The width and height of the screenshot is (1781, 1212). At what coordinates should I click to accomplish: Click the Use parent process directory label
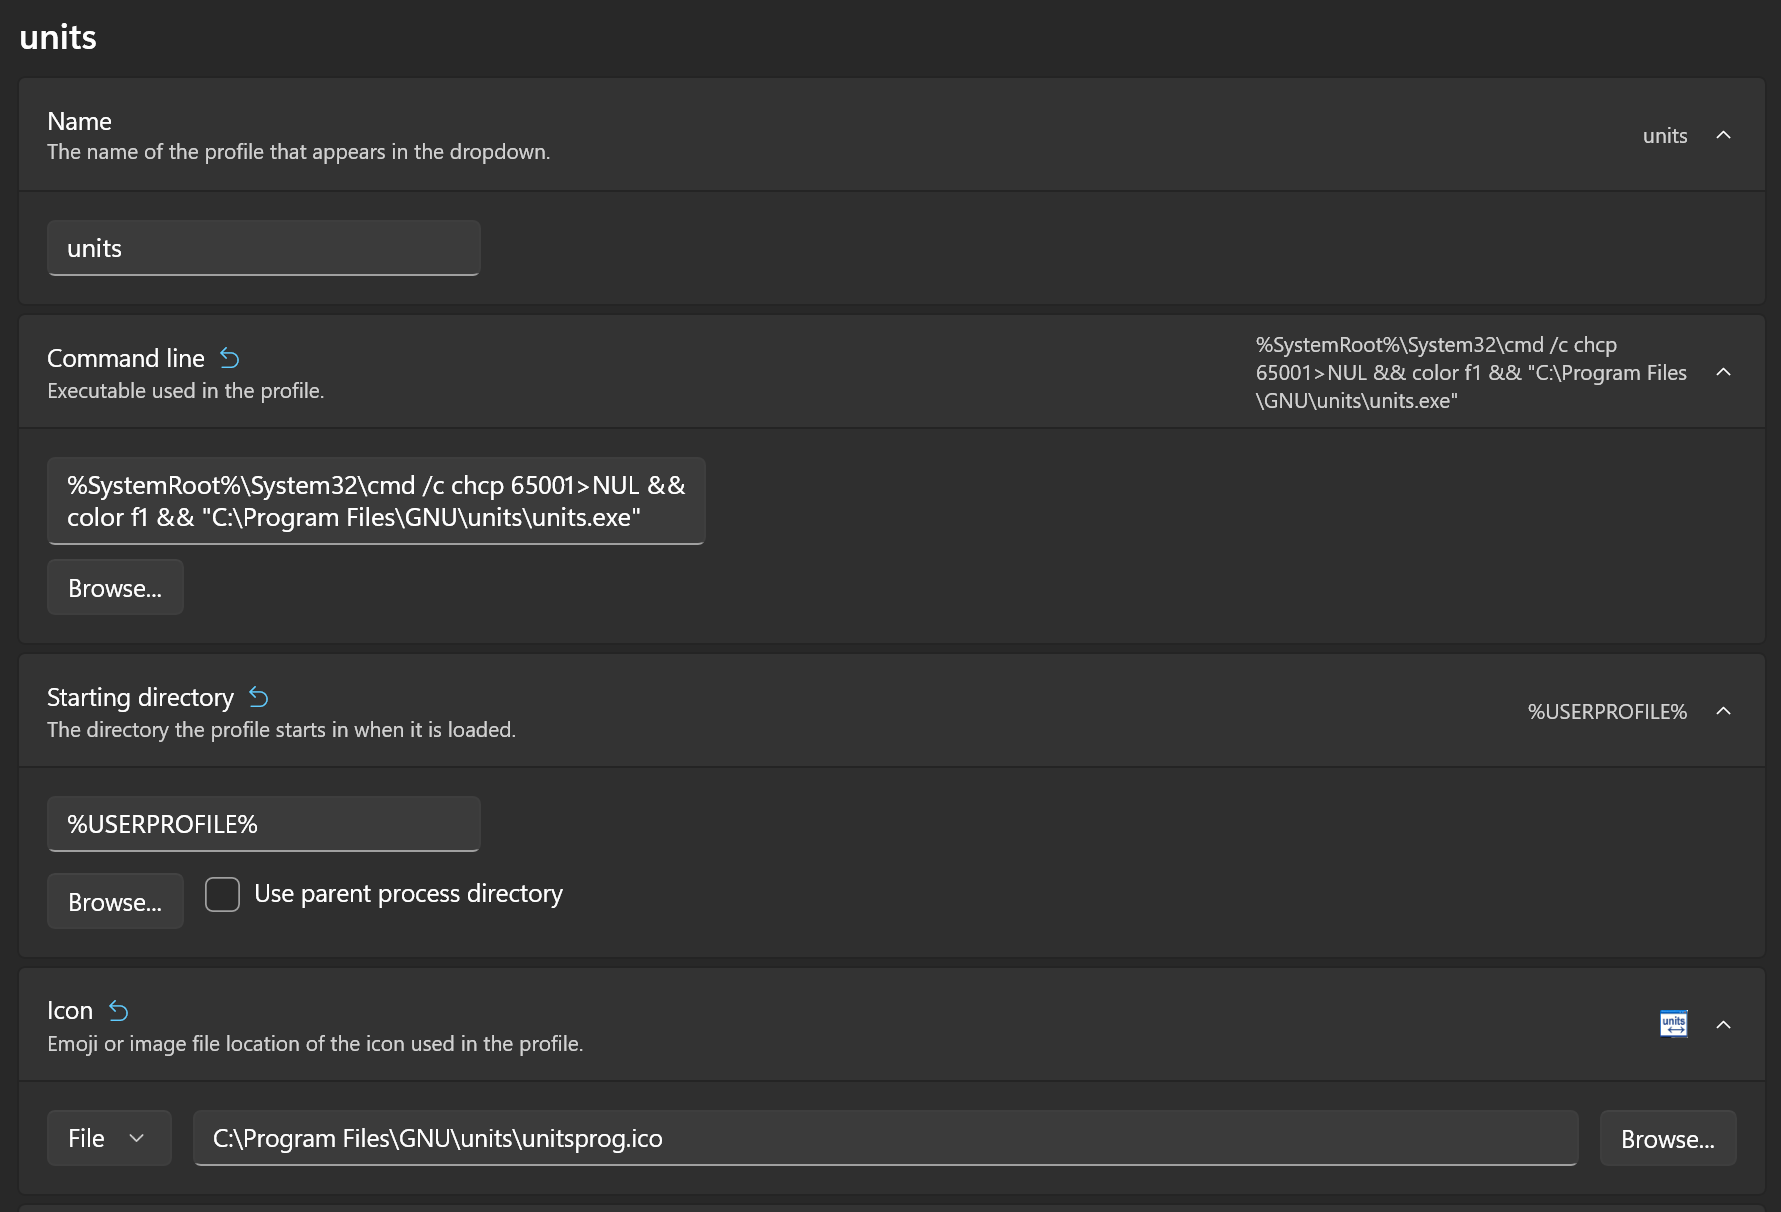pos(408,894)
